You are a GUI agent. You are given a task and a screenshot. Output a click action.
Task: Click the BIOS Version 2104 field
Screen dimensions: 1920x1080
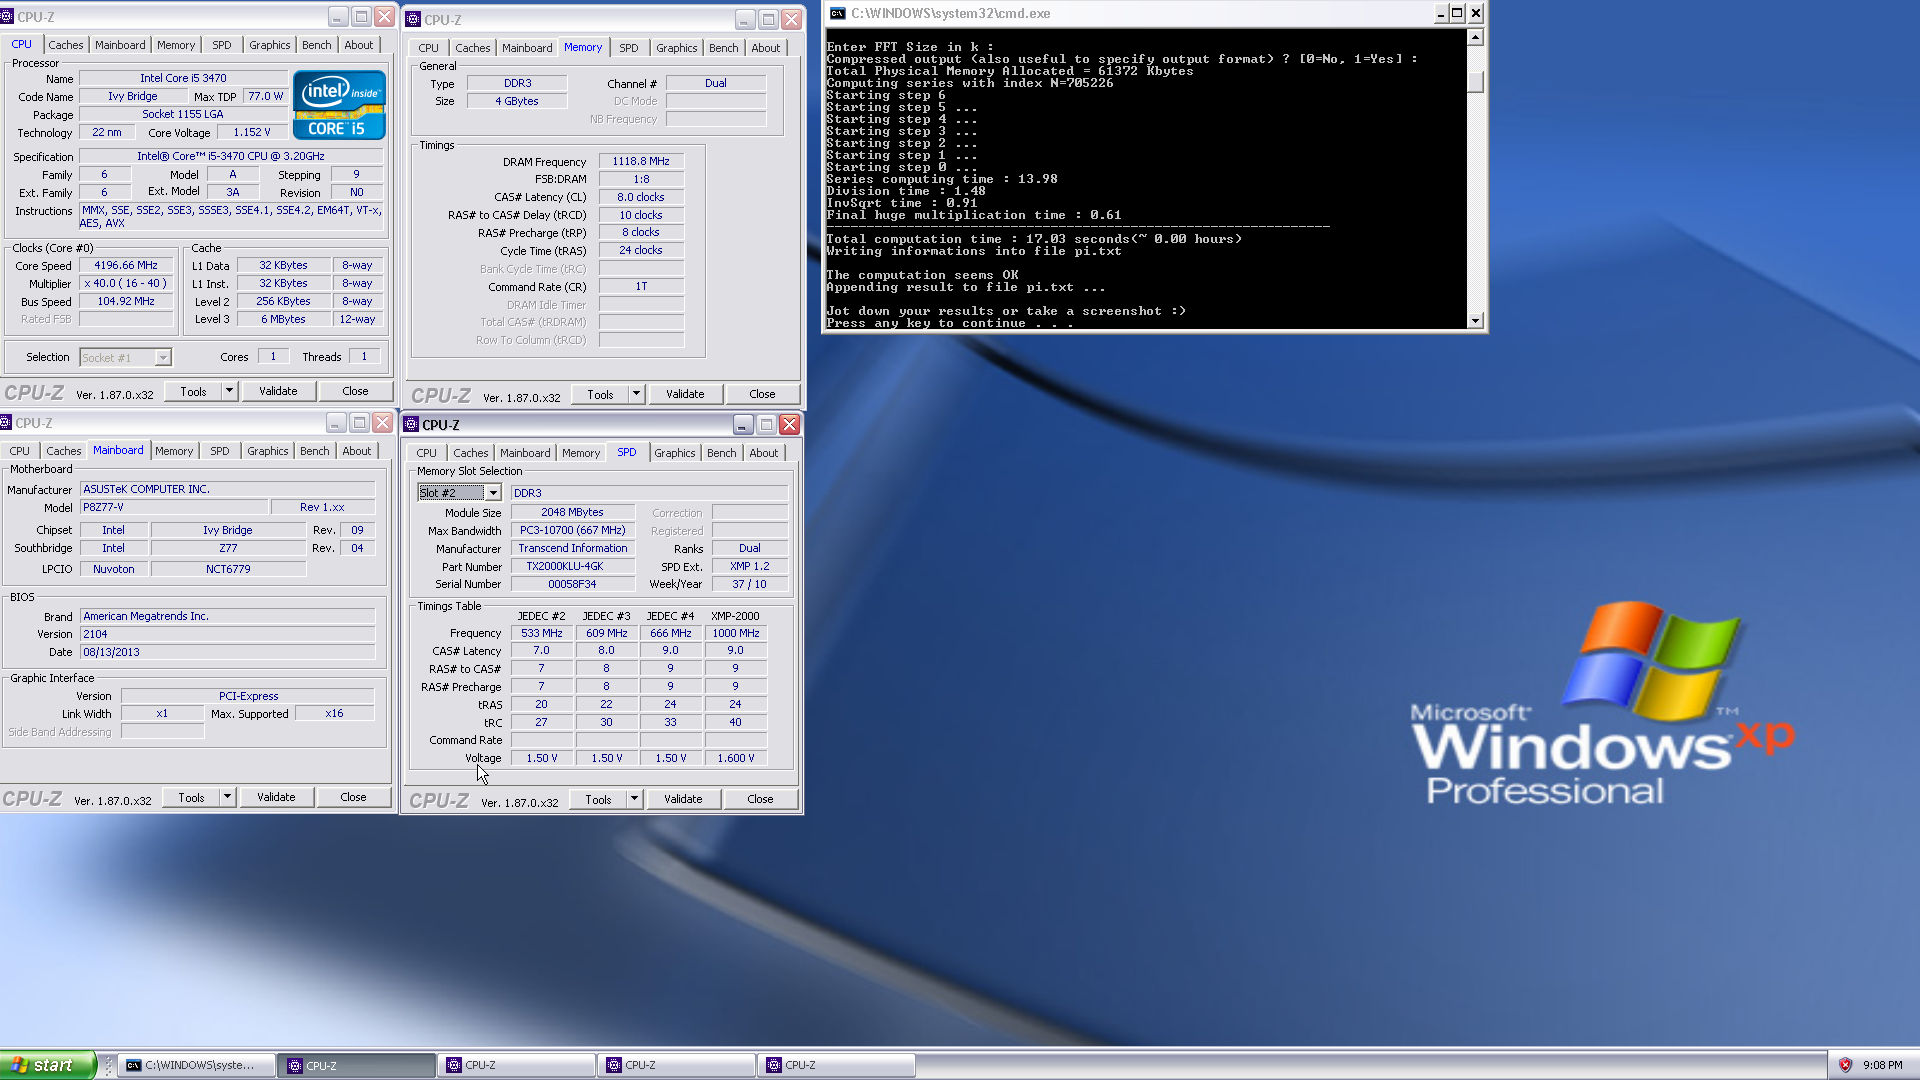click(x=228, y=634)
